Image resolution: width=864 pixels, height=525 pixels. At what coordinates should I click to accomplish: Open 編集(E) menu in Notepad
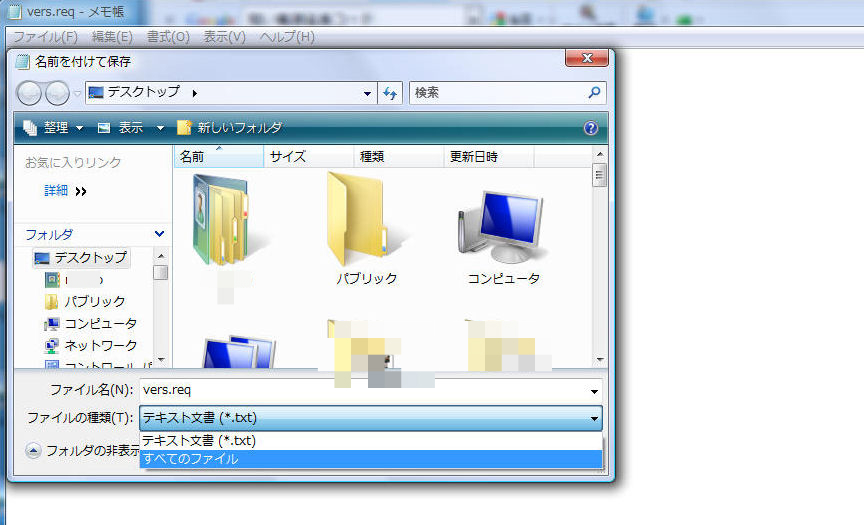112,37
